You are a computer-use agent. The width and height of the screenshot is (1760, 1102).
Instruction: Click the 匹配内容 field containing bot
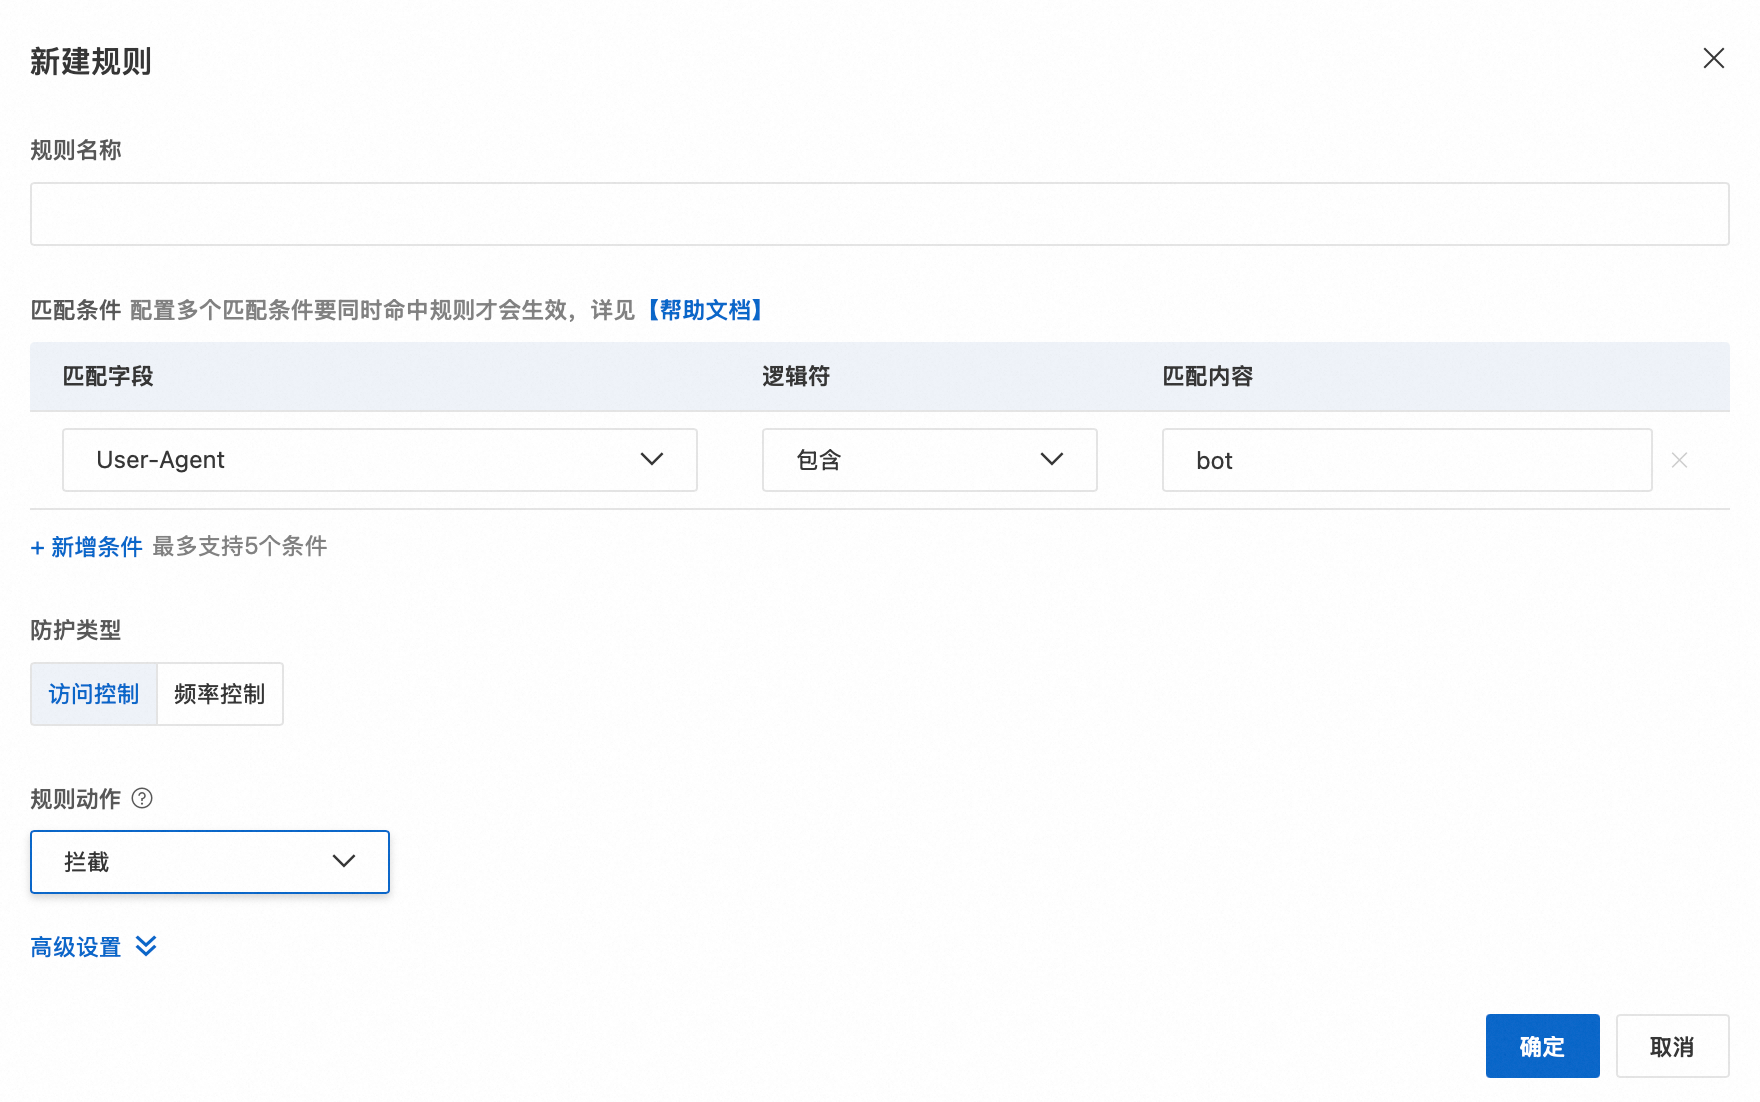(x=1407, y=460)
